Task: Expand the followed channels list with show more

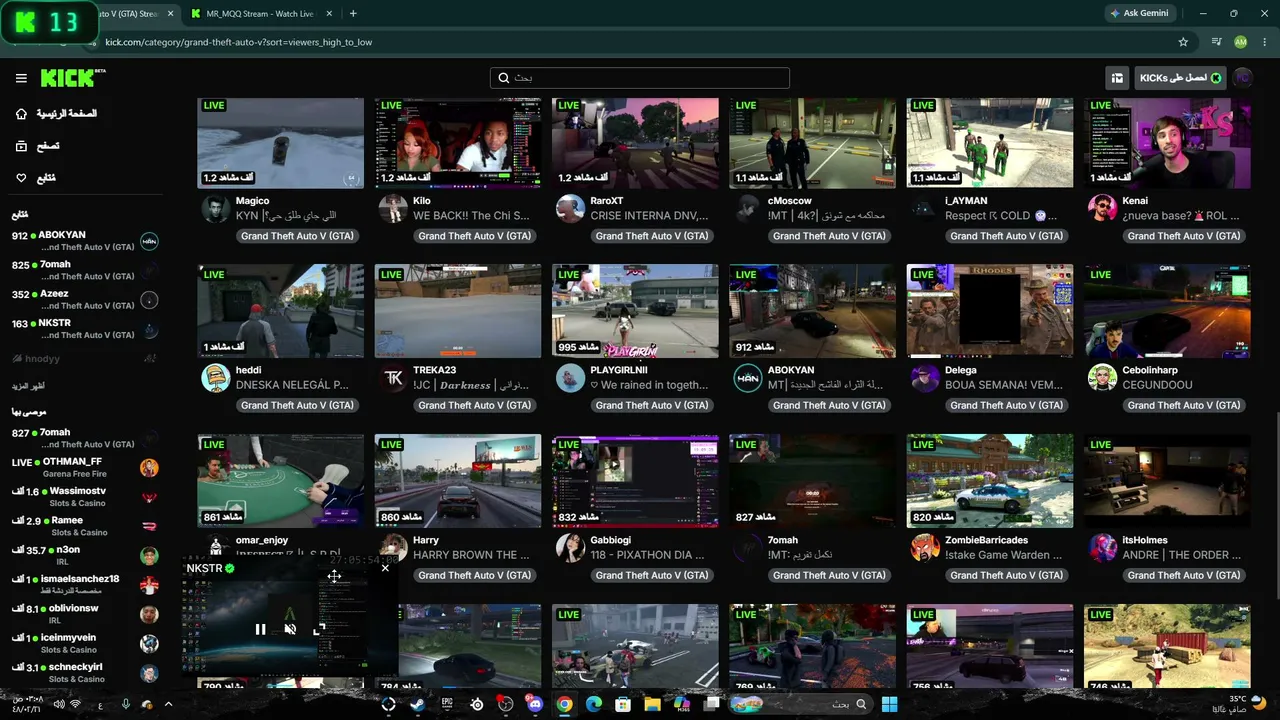Action: [x=28, y=386]
